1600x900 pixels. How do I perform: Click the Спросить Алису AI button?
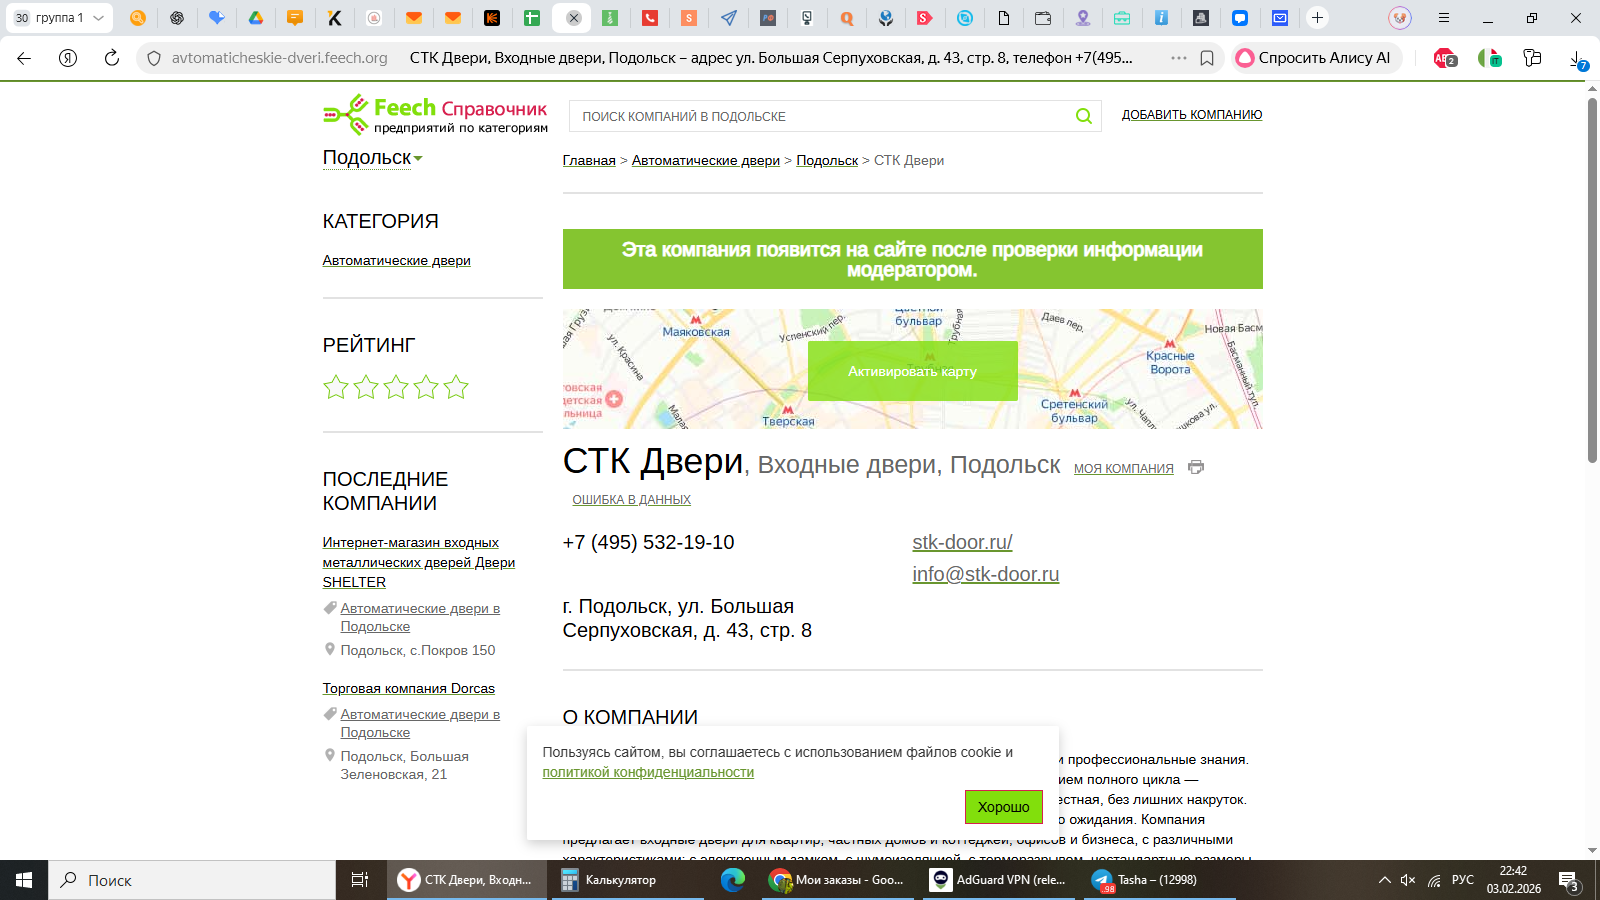click(x=1317, y=58)
